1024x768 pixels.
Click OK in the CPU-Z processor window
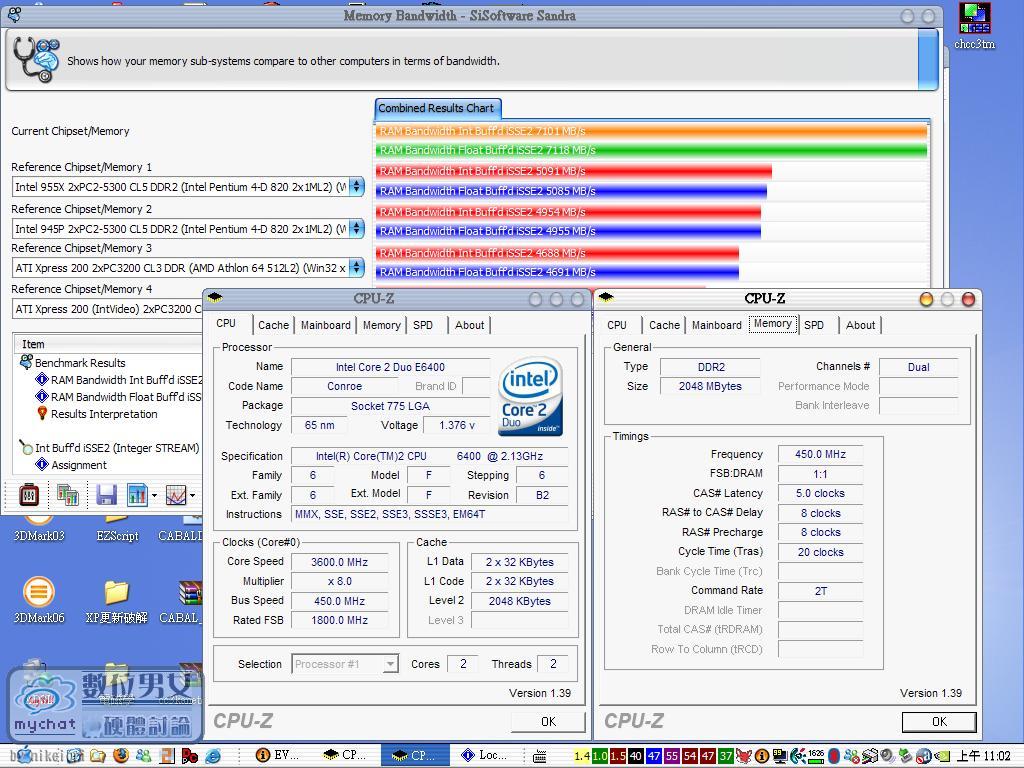point(548,721)
